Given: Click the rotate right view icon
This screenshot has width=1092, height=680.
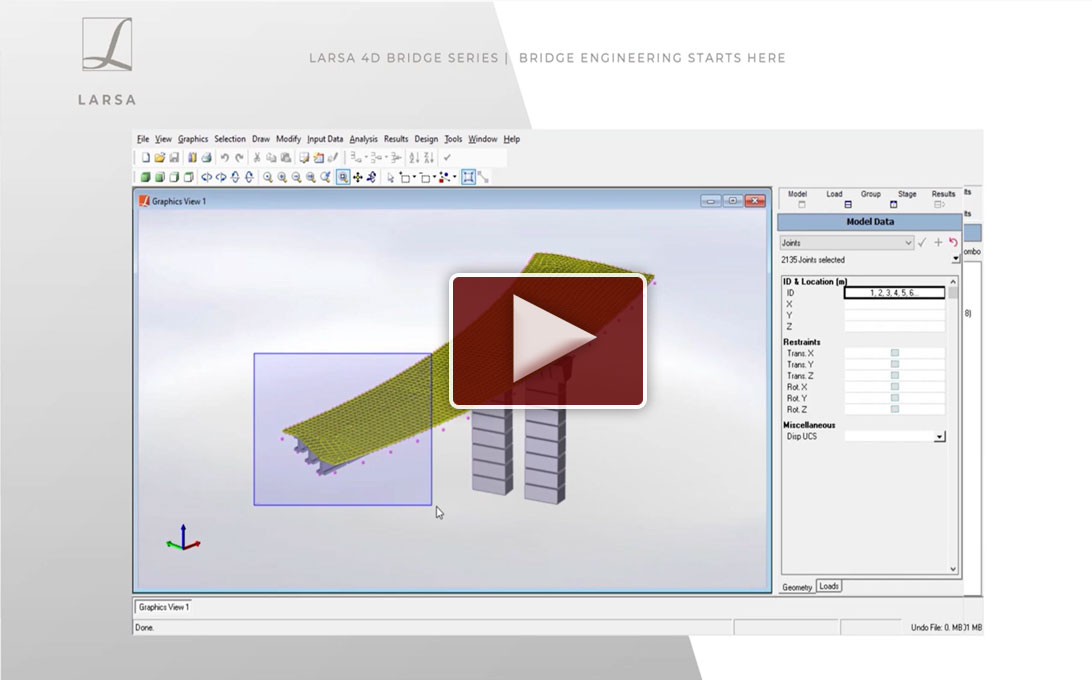Looking at the screenshot, I should (221, 178).
